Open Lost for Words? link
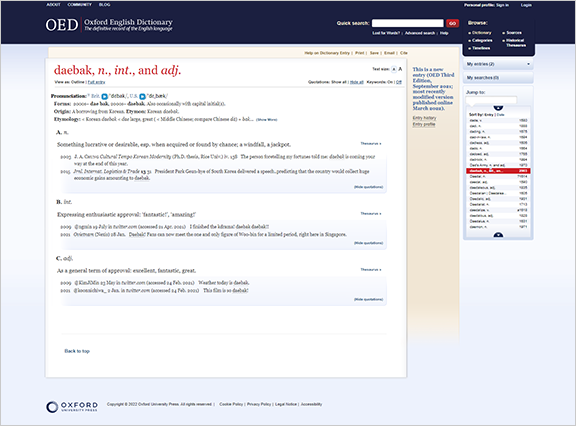Viewport: 576px width, 426px height. pyautogui.click(x=386, y=33)
